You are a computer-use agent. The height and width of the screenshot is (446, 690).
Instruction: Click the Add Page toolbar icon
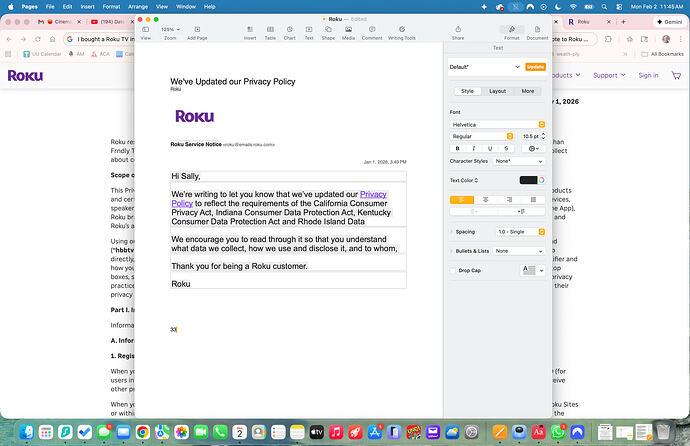[197, 29]
